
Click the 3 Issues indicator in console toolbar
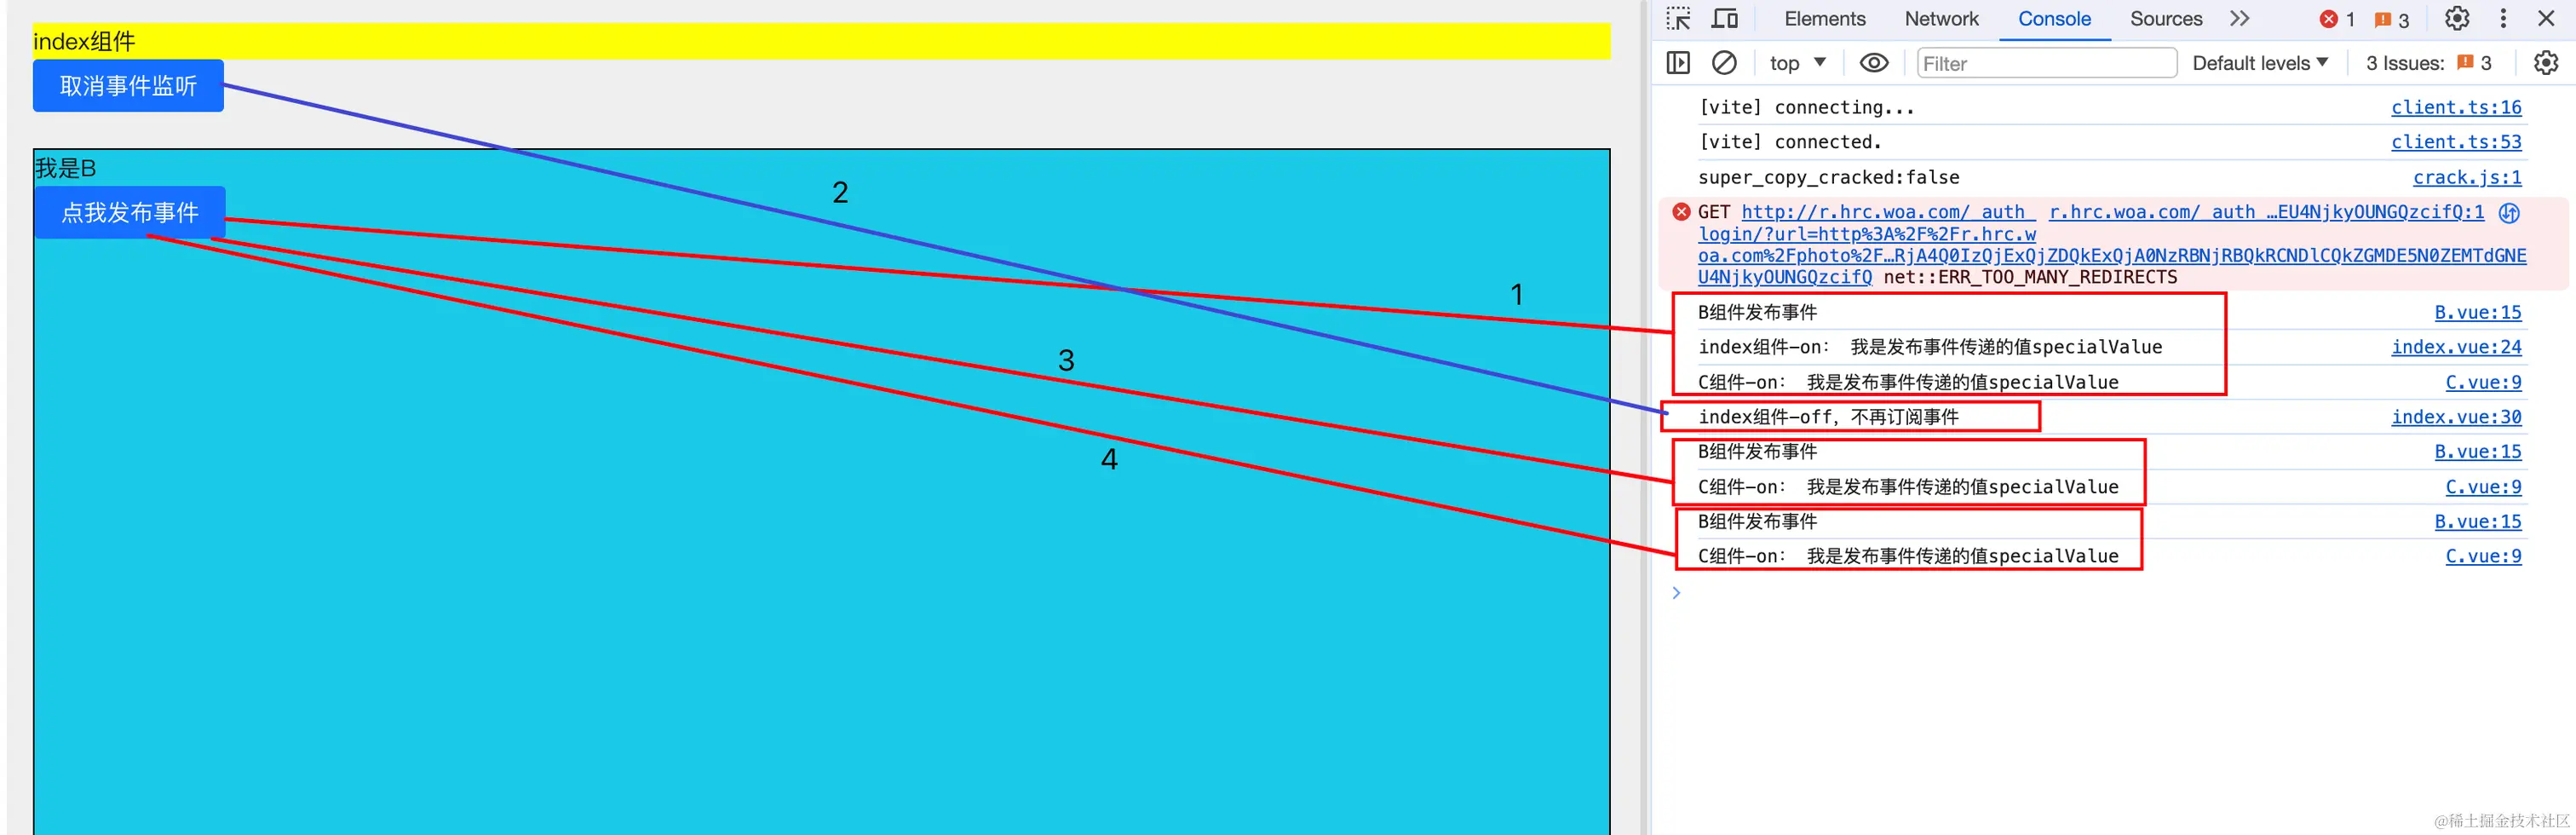pyautogui.click(x=2428, y=63)
